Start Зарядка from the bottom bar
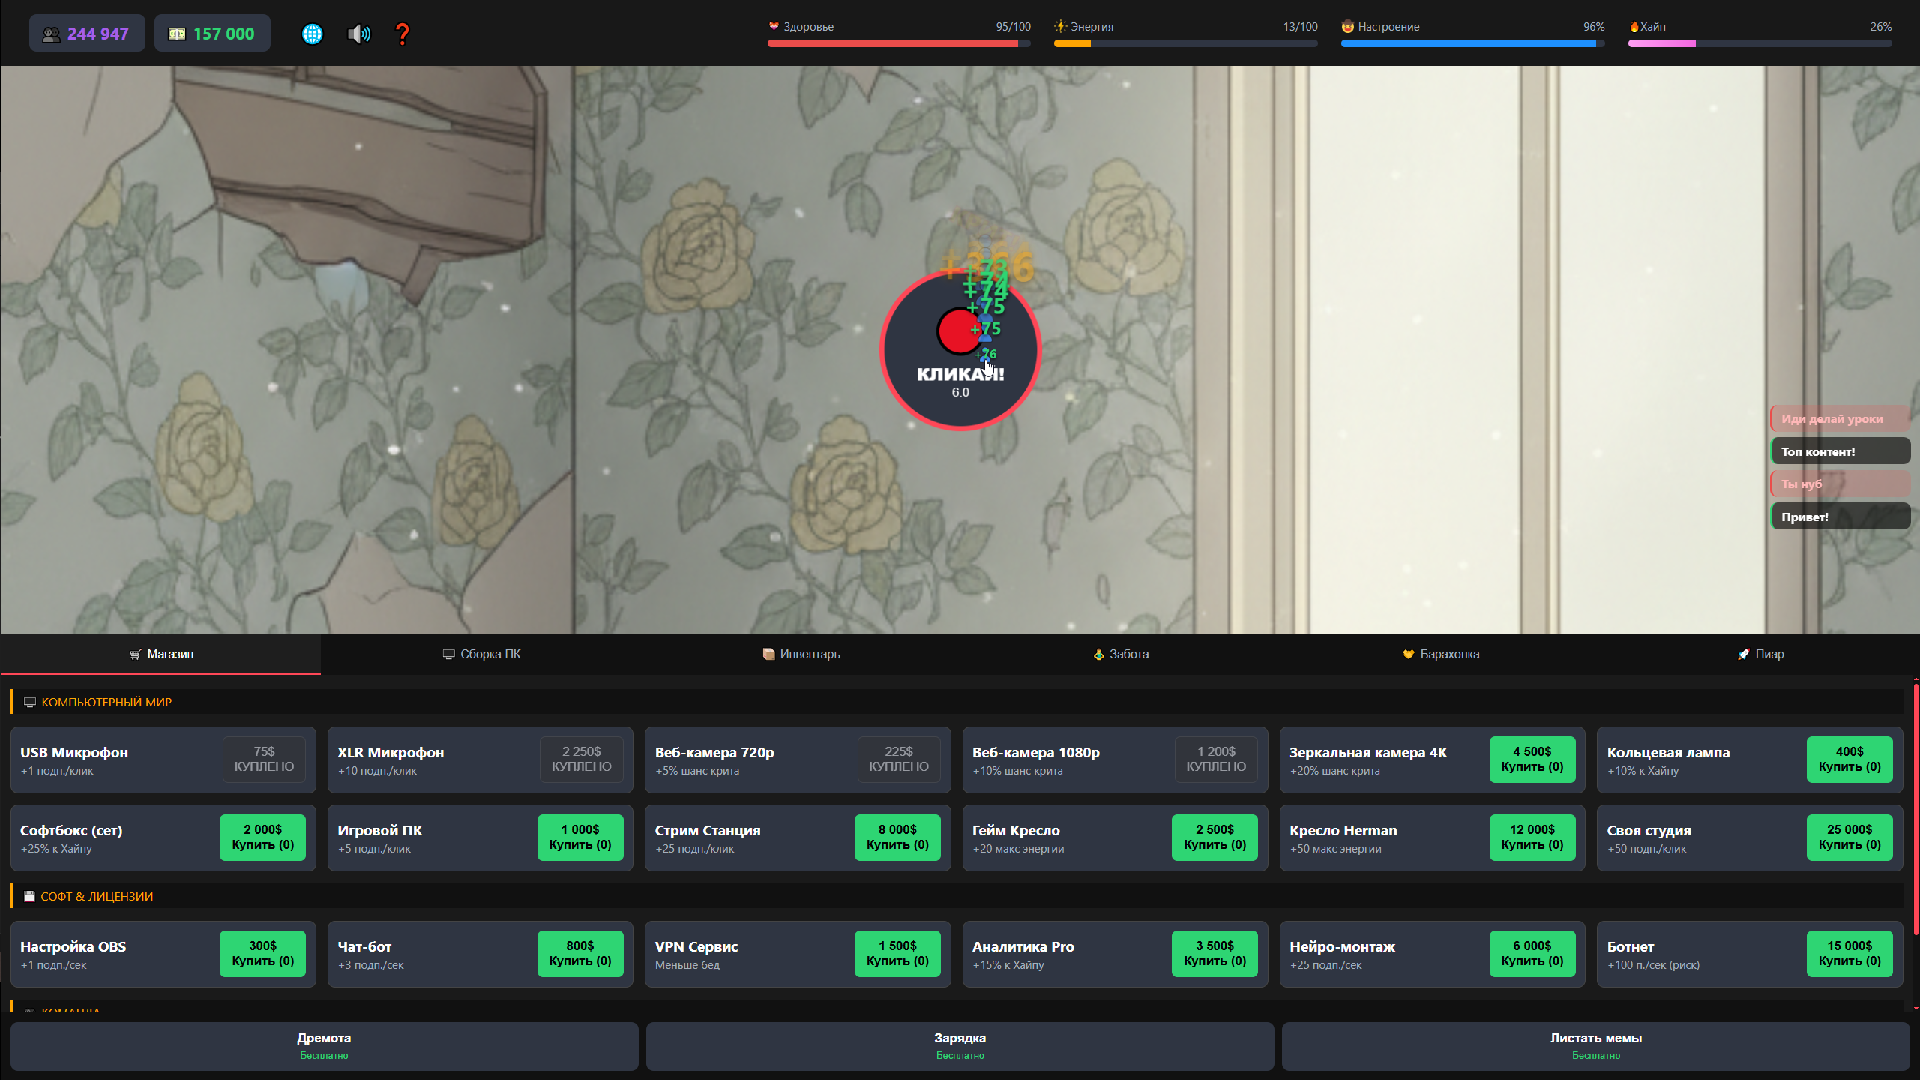The height and width of the screenshot is (1080, 1920). [x=960, y=1046]
